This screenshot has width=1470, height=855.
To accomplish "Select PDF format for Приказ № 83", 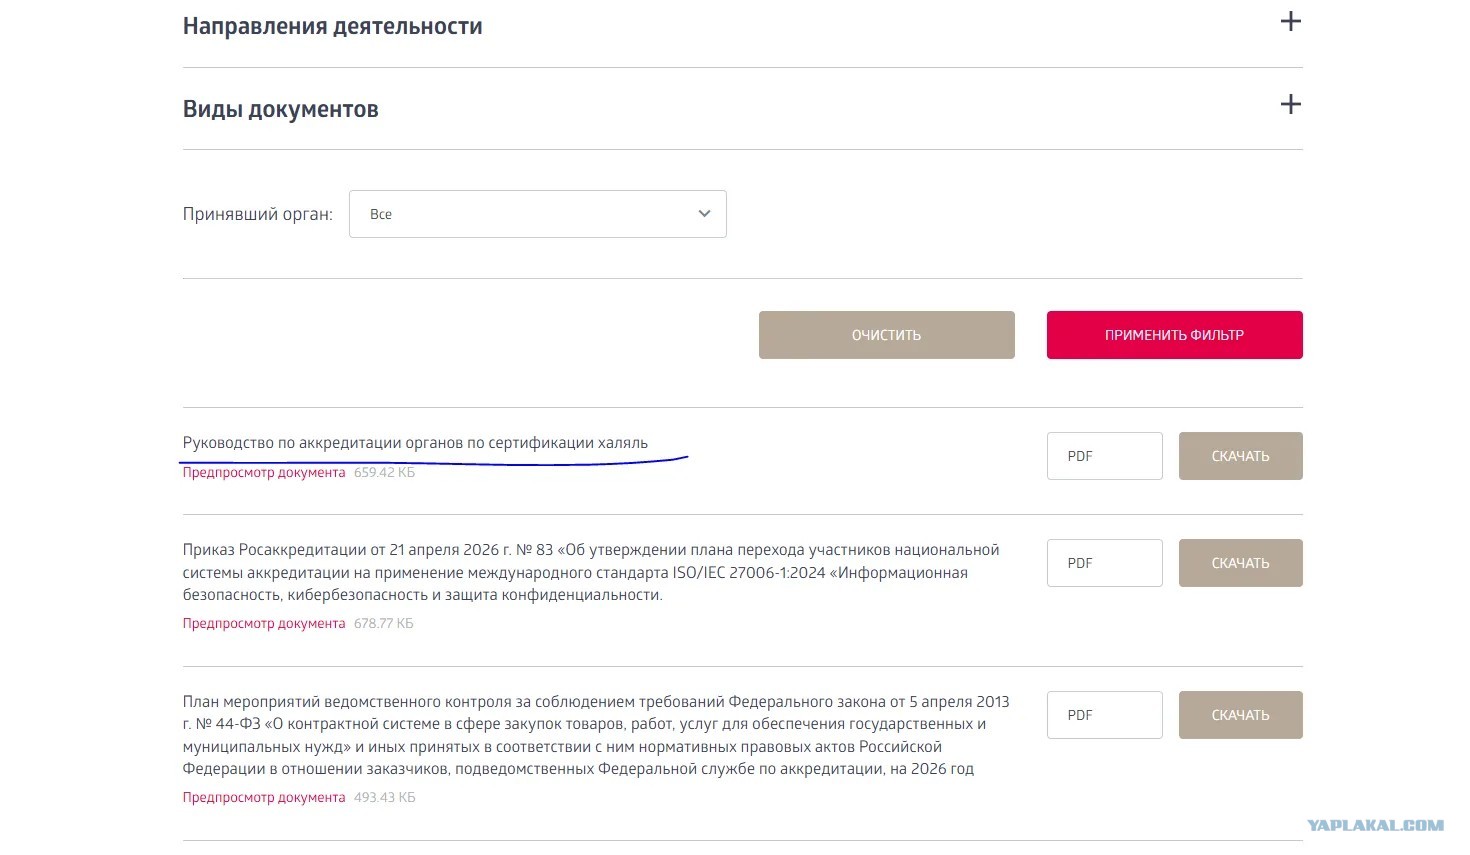I will point(1104,563).
